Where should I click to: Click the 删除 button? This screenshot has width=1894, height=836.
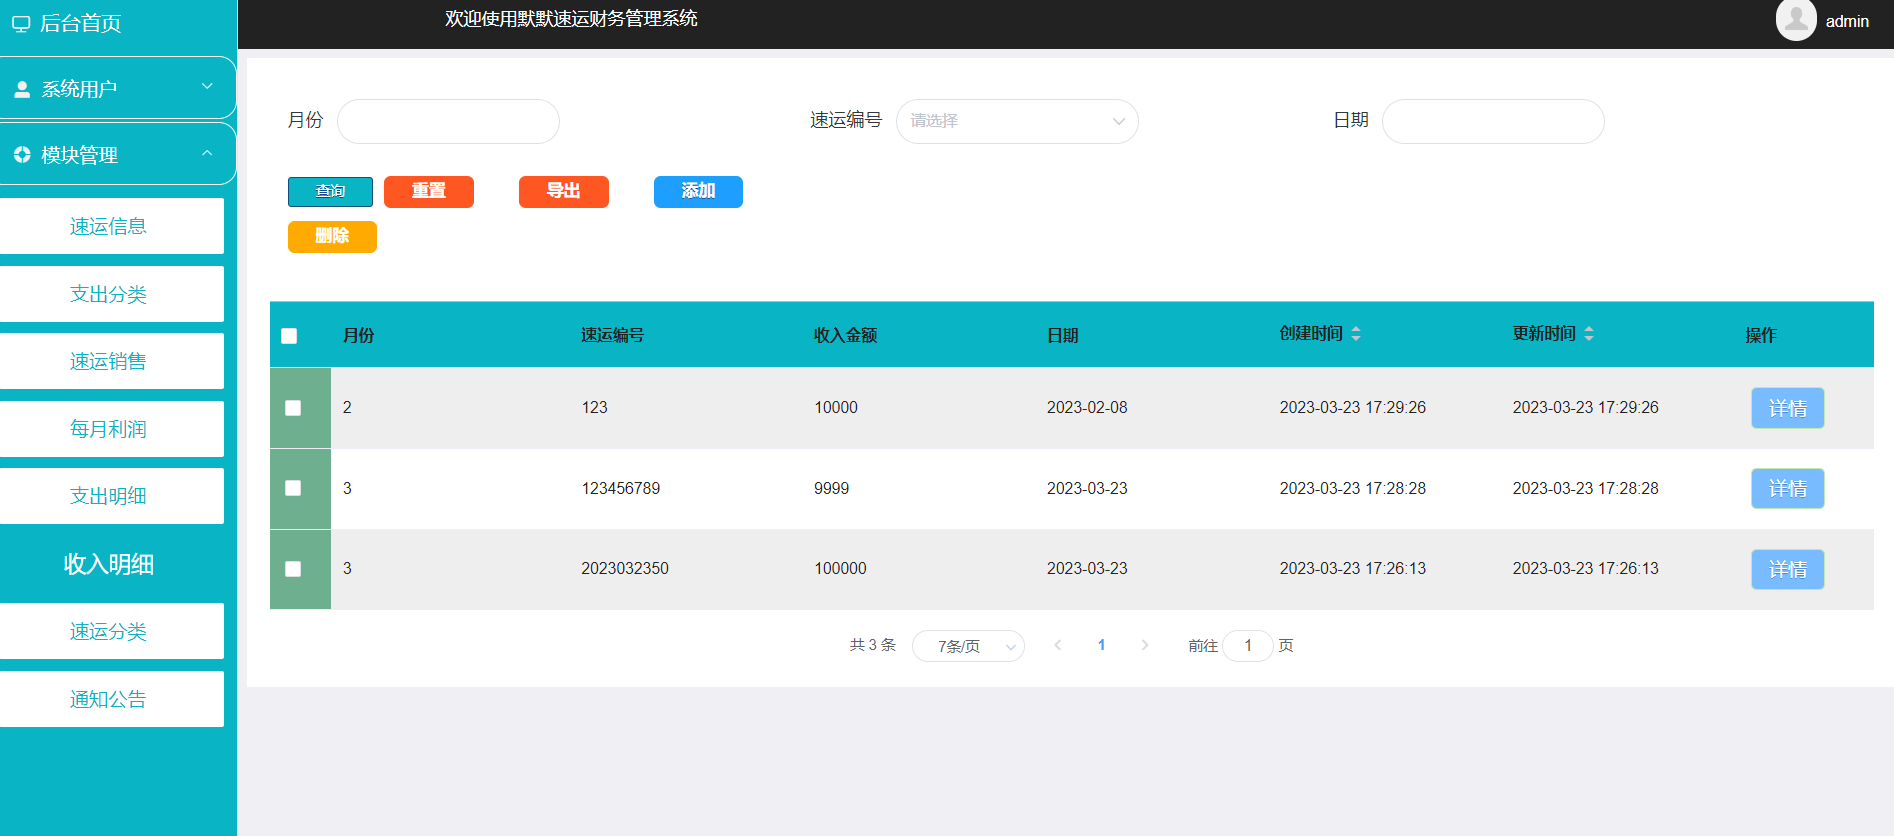tap(332, 237)
